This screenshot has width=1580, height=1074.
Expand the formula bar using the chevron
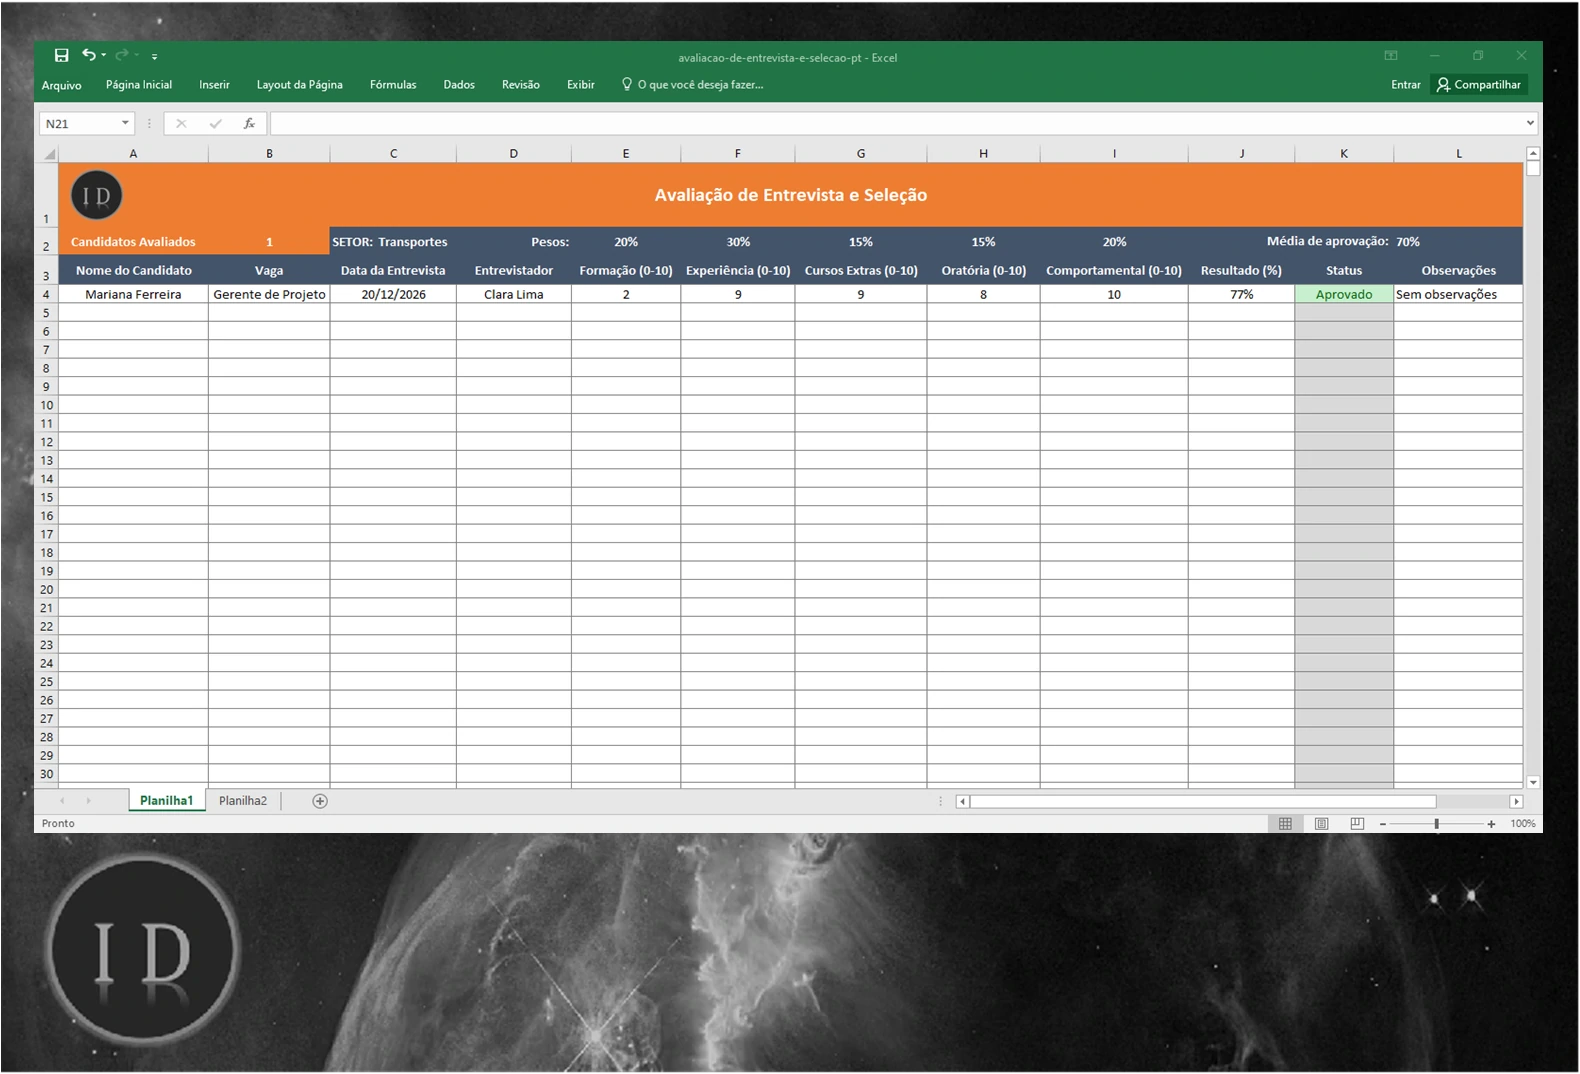[1530, 123]
